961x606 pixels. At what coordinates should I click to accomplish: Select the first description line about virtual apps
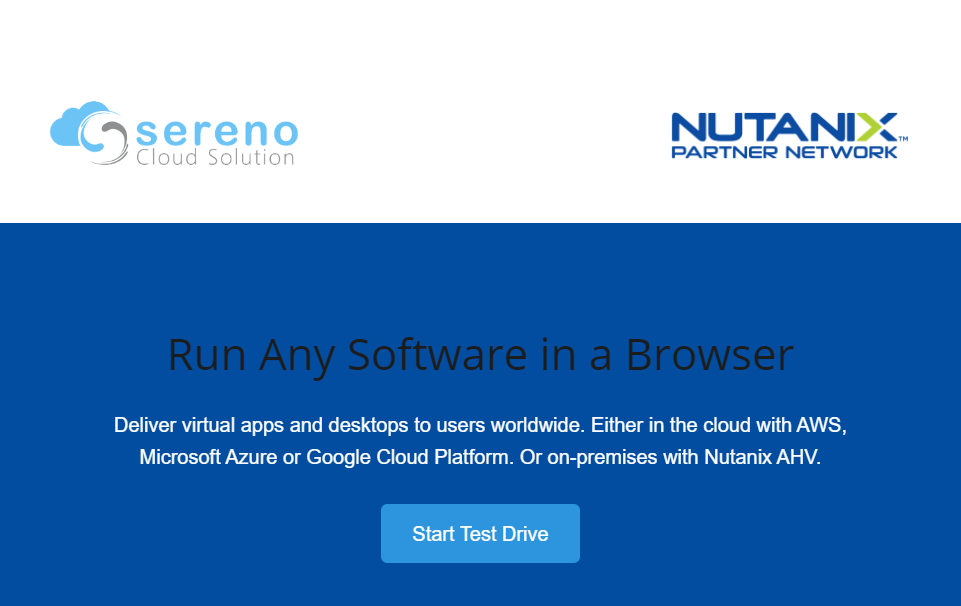[480, 424]
